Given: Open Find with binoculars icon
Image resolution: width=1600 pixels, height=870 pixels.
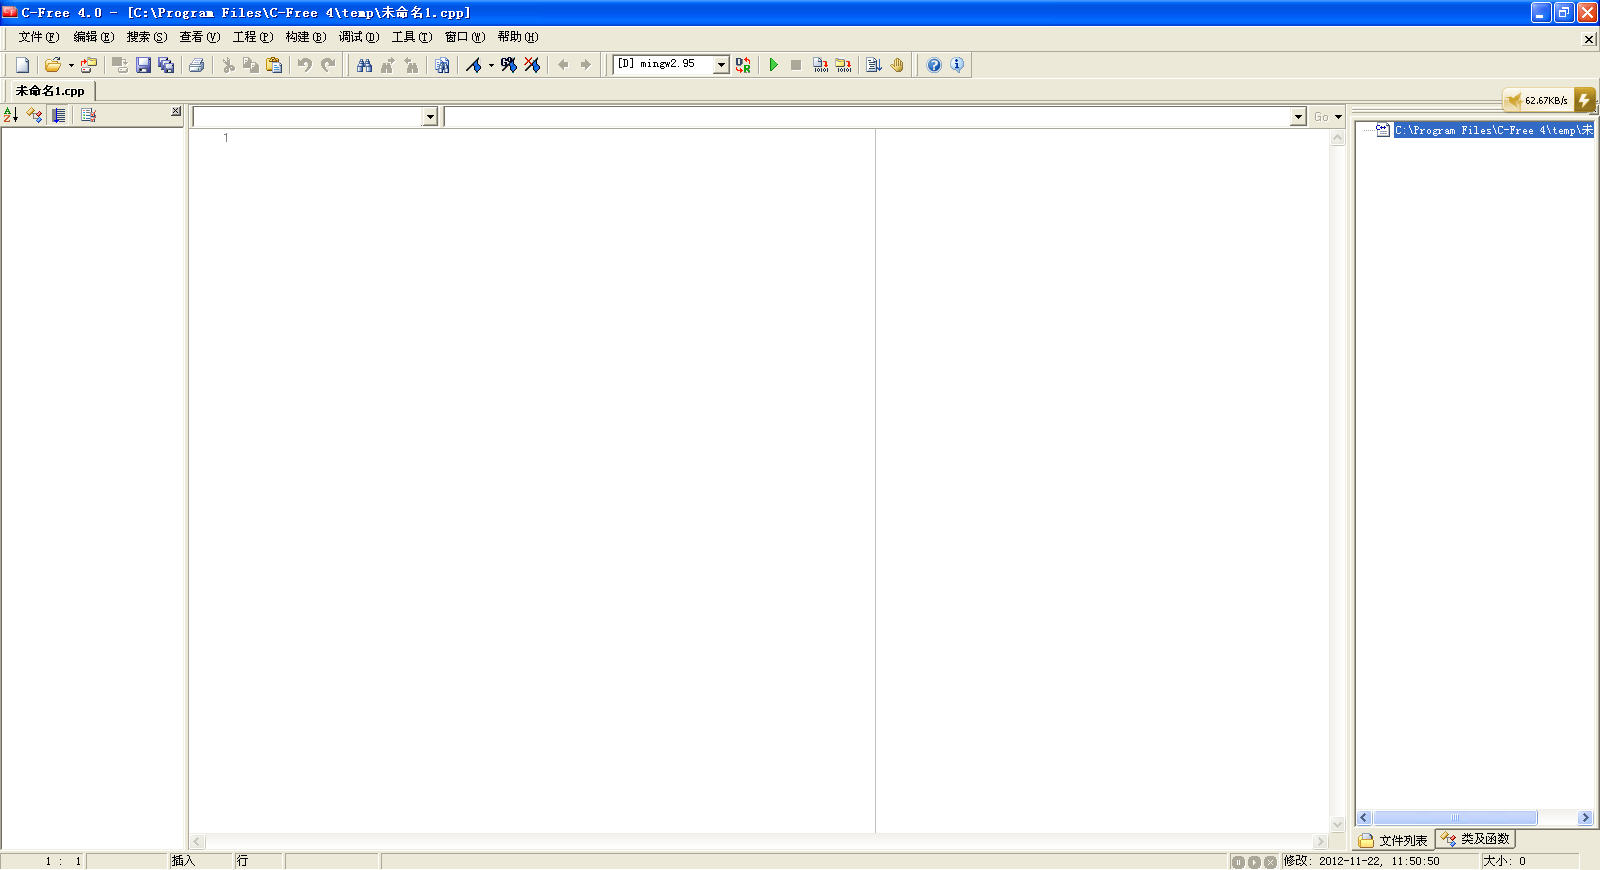Looking at the screenshot, I should [364, 65].
